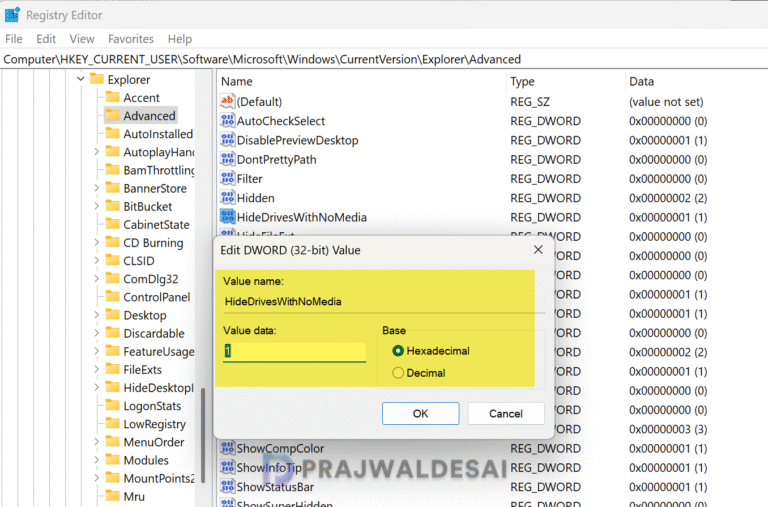Click the REG_SZ type cell

530,101
